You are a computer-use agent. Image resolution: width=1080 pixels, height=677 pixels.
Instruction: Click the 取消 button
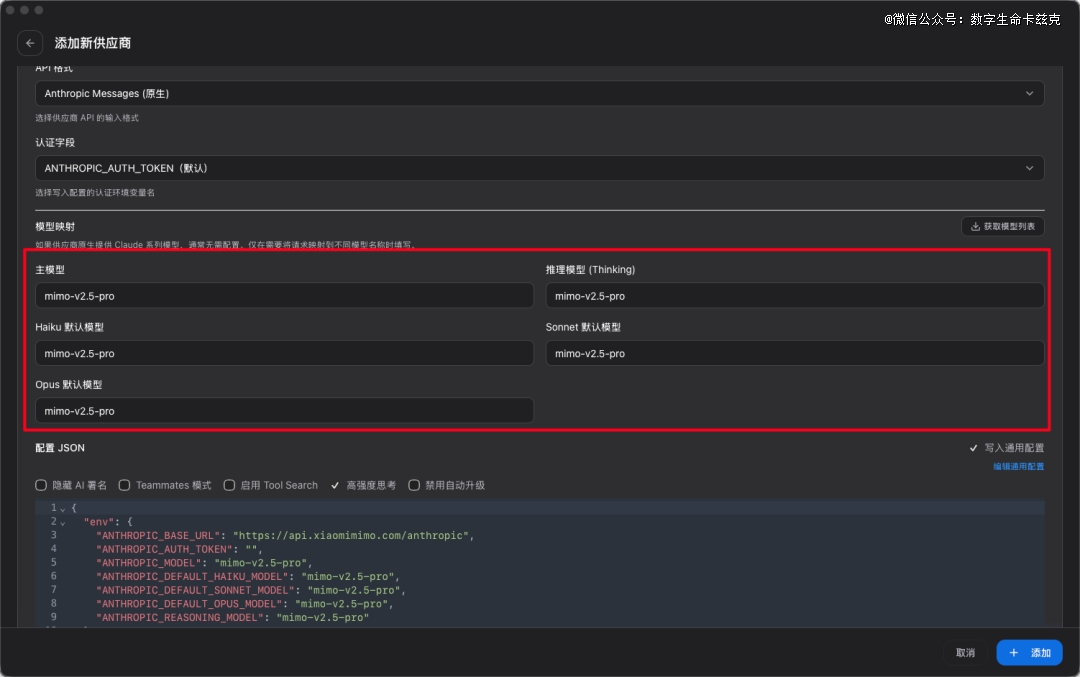click(x=965, y=653)
